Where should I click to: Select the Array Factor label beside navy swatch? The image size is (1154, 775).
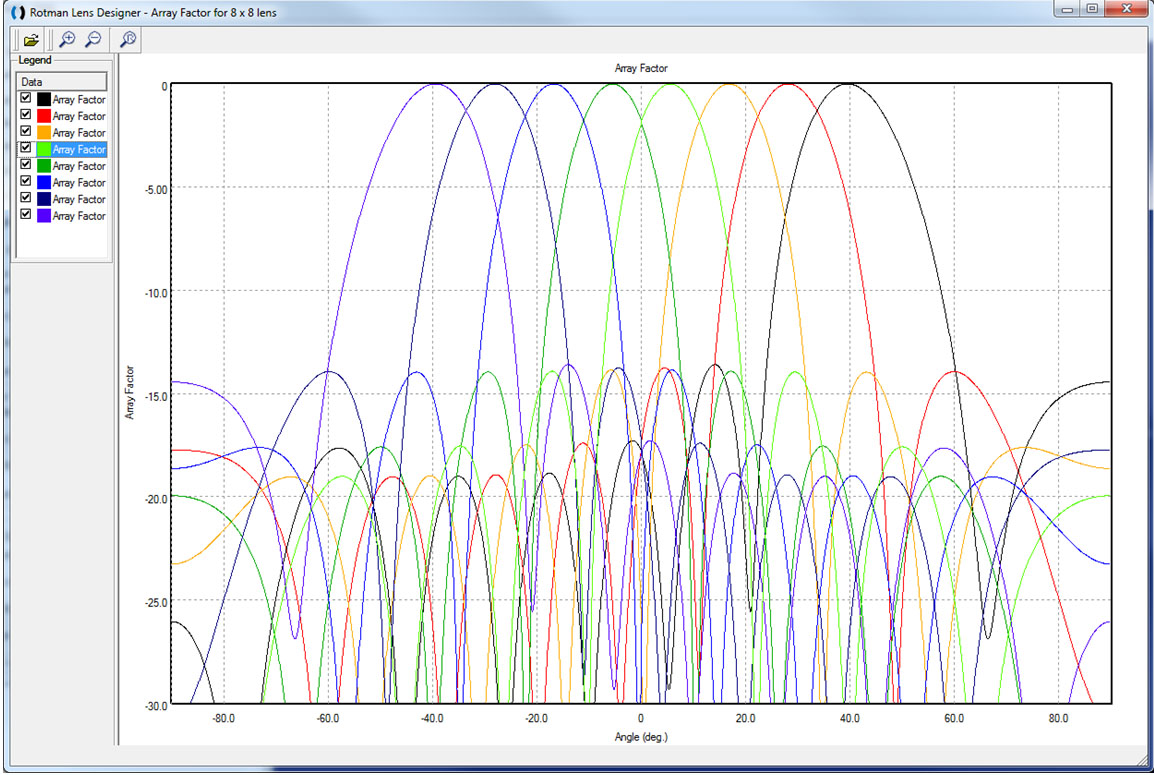79,199
